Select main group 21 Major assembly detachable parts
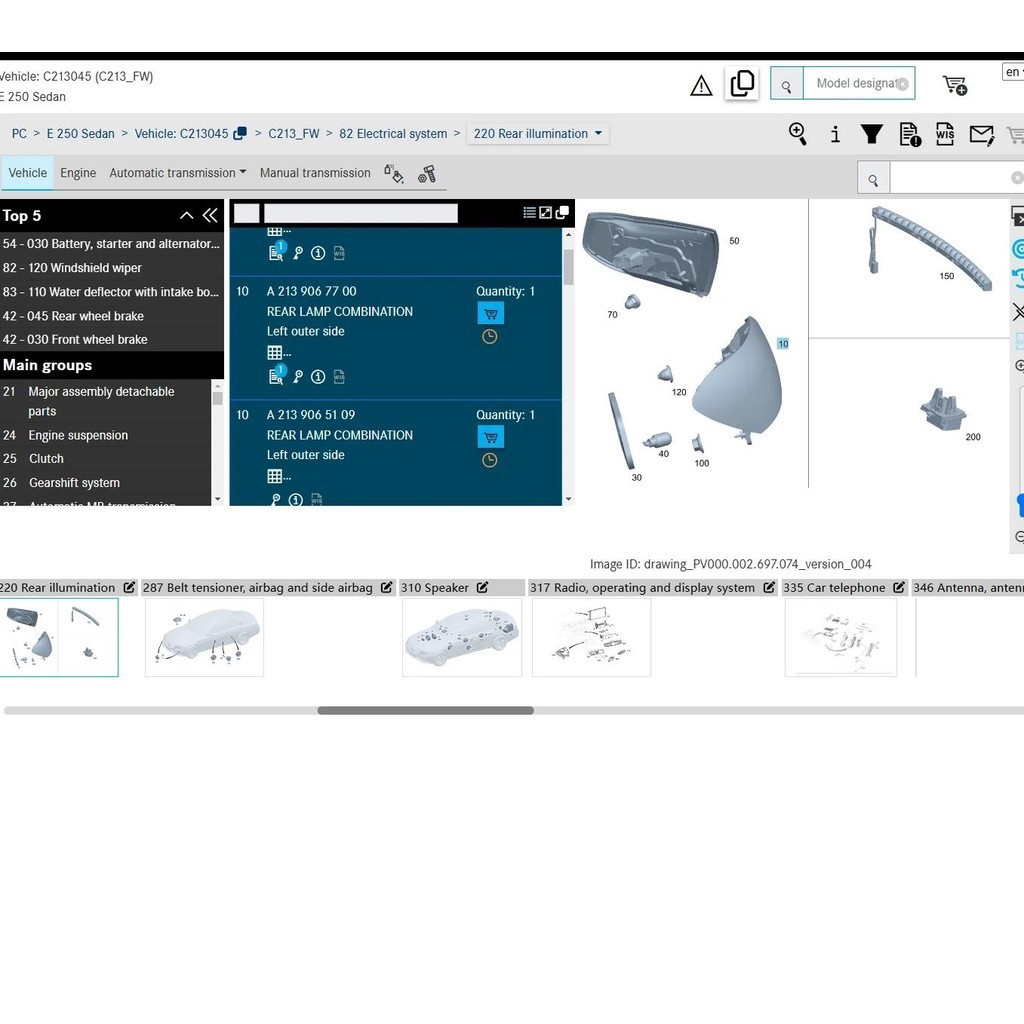The width and height of the screenshot is (1024, 1024). (x=105, y=401)
